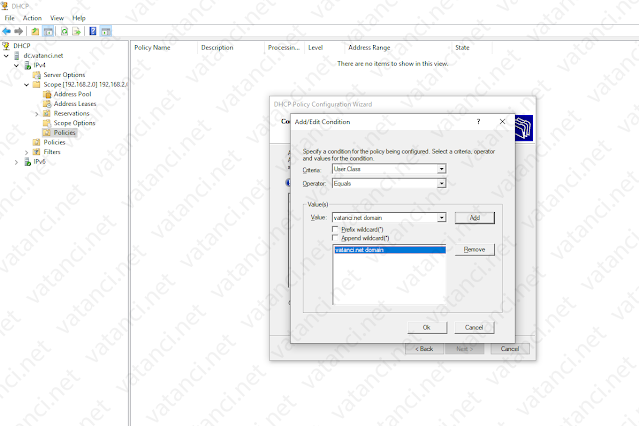Click the Filters node icon
The width and height of the screenshot is (639, 426).
(x=37, y=152)
